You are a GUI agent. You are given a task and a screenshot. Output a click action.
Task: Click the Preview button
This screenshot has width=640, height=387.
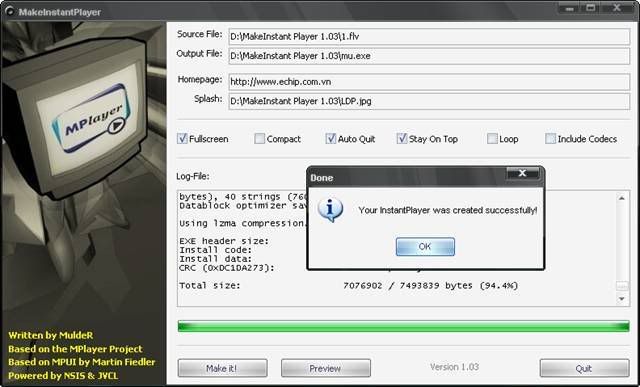coord(326,368)
